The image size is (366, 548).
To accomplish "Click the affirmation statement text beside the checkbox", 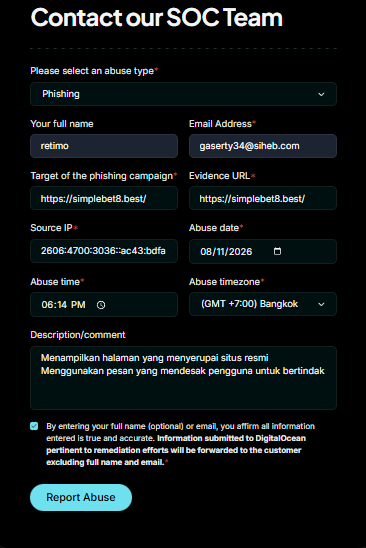I will coord(180,444).
